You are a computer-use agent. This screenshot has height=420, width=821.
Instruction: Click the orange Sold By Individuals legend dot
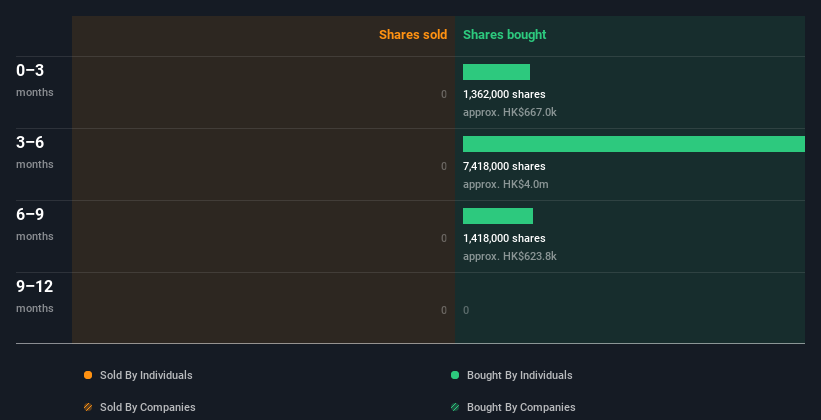pyautogui.click(x=88, y=375)
